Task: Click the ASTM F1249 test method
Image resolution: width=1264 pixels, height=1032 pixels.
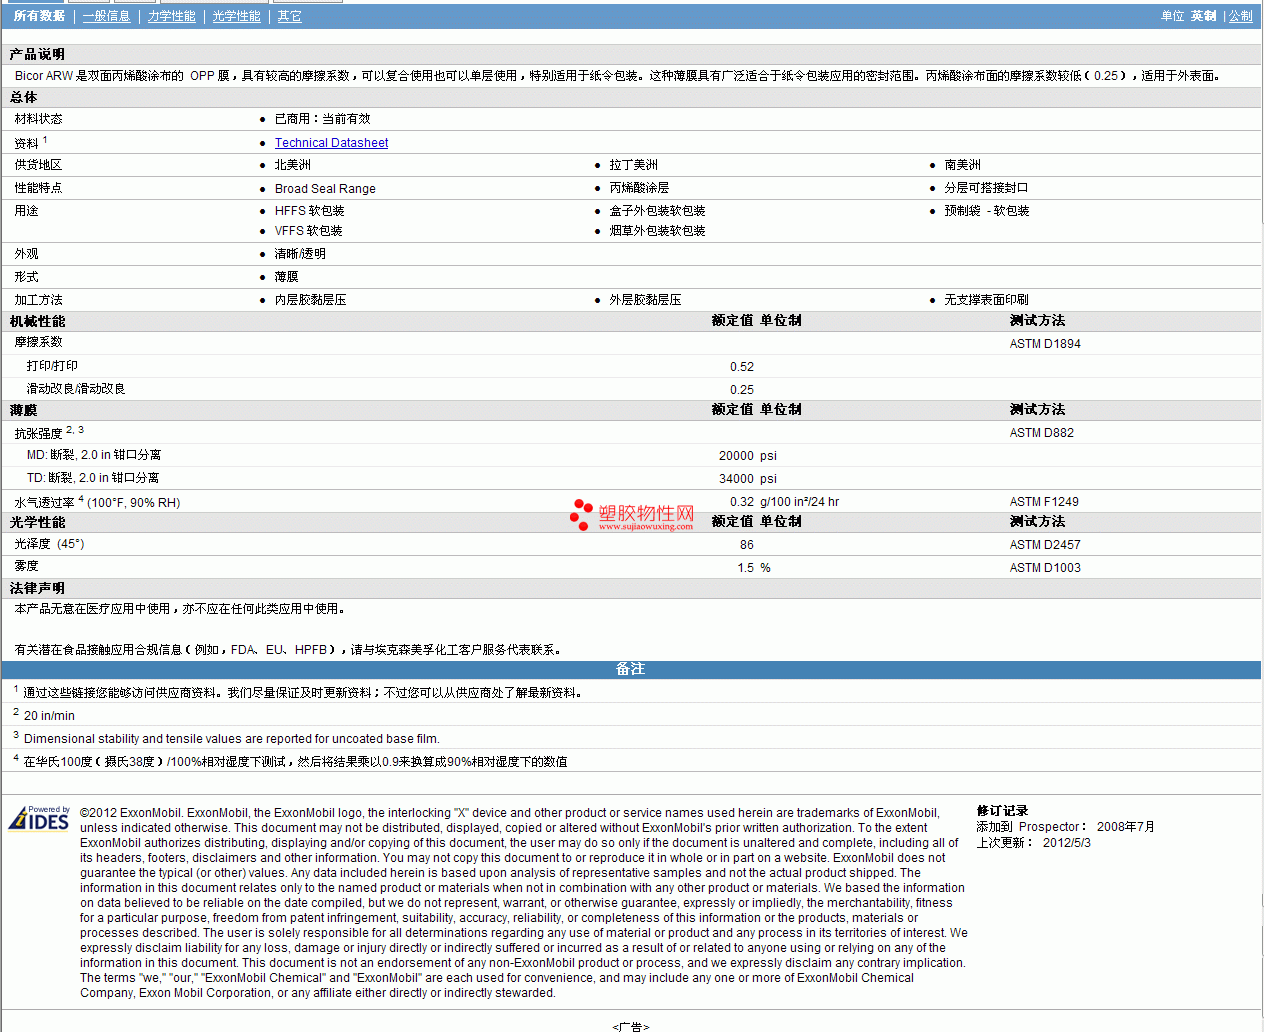Action: 1044,502
